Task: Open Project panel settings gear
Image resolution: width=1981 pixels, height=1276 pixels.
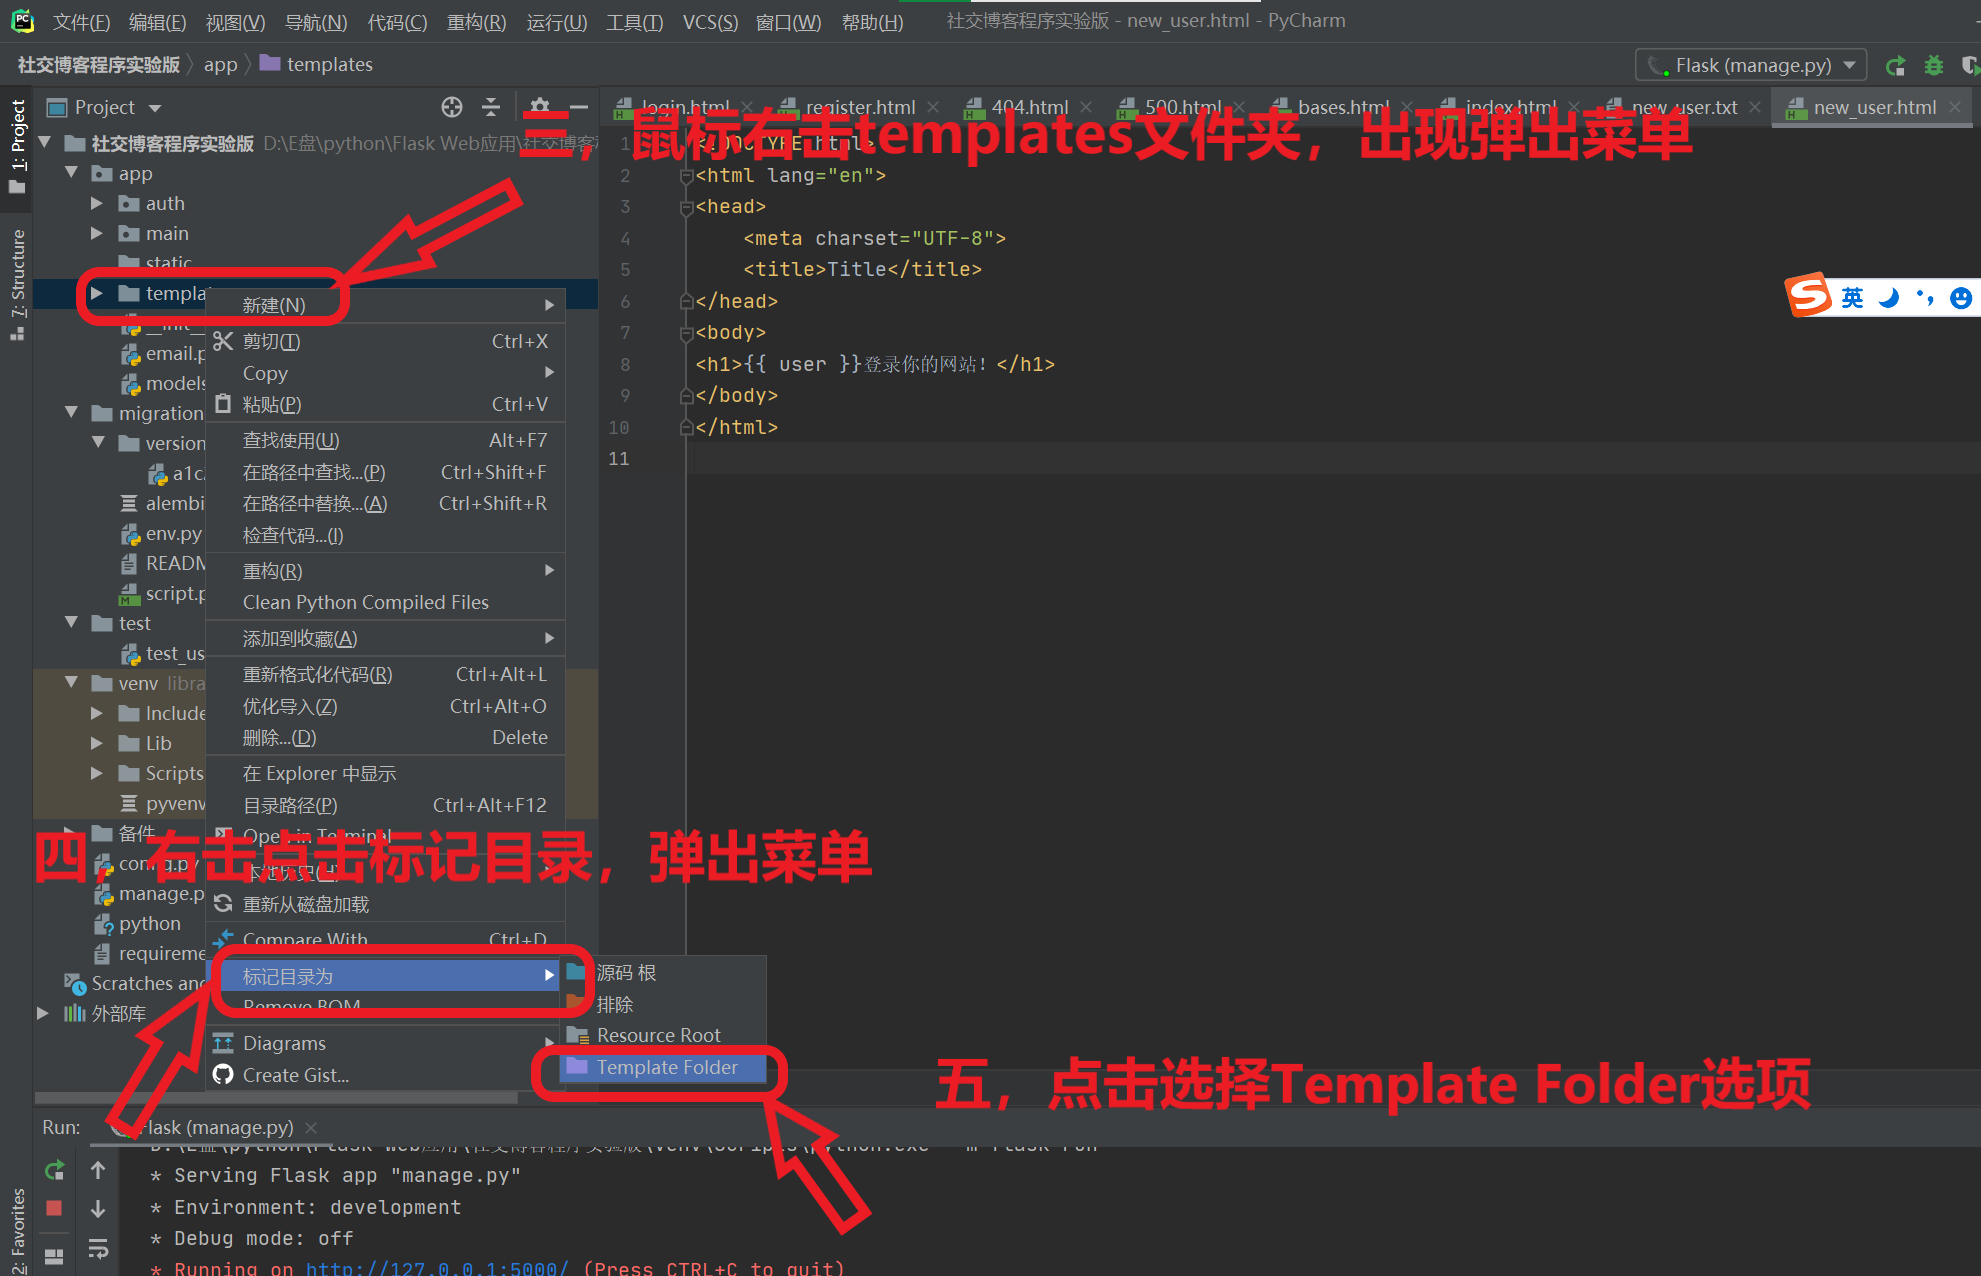Action: click(x=540, y=107)
